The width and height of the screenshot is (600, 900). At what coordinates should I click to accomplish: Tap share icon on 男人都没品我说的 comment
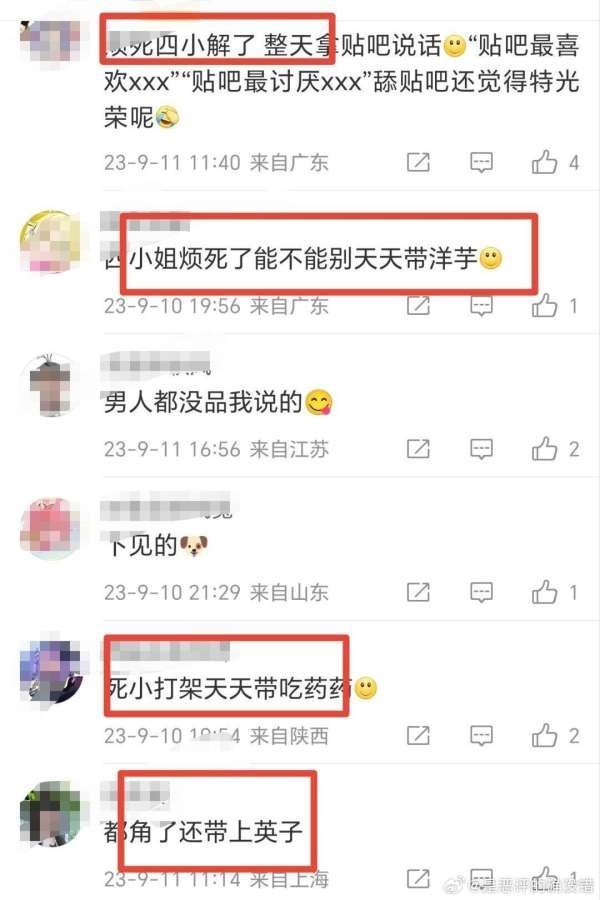tap(418, 449)
